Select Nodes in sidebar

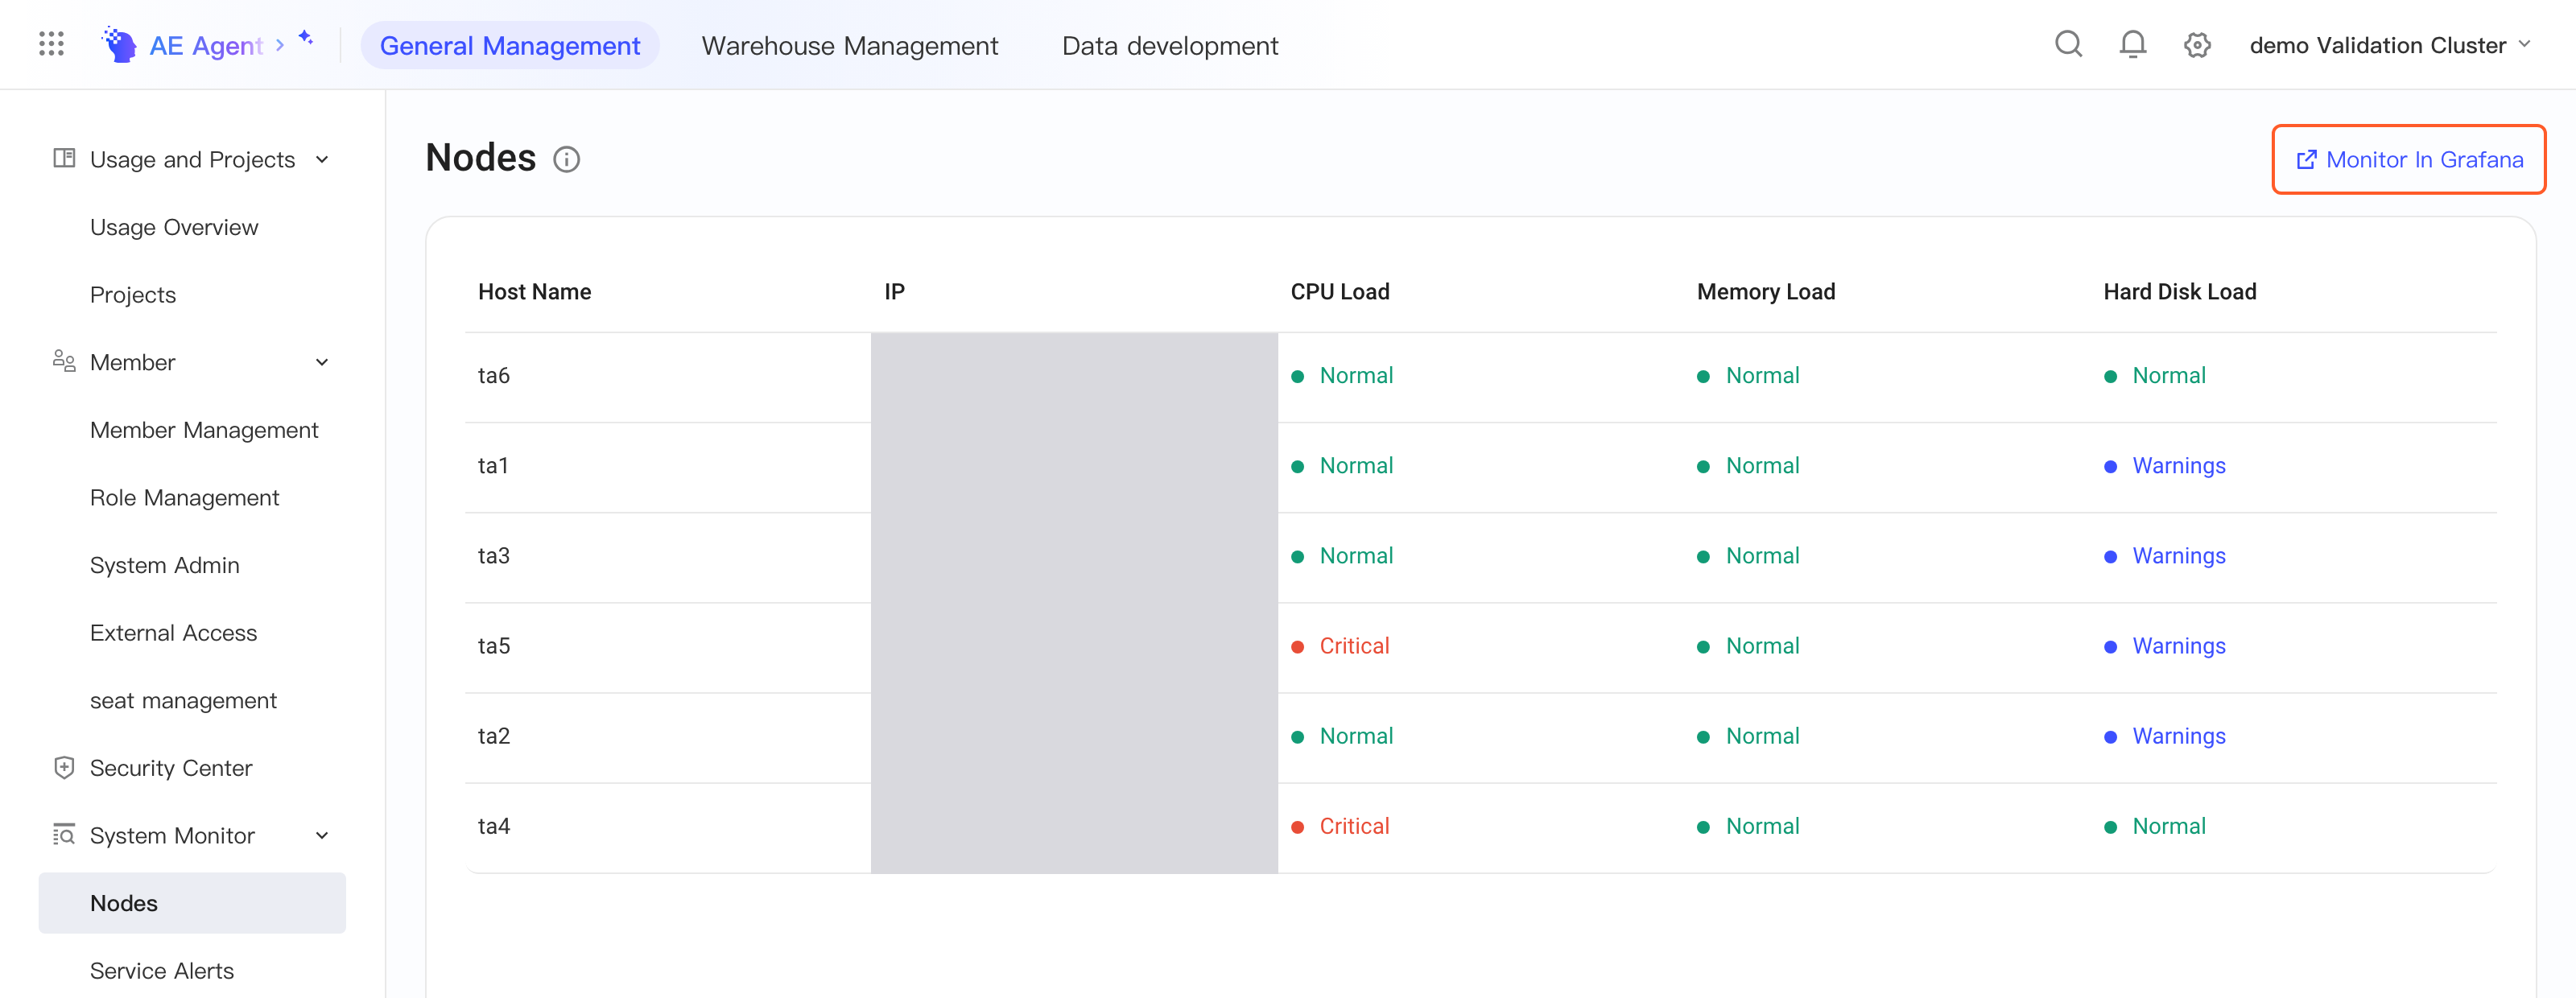[x=192, y=903]
